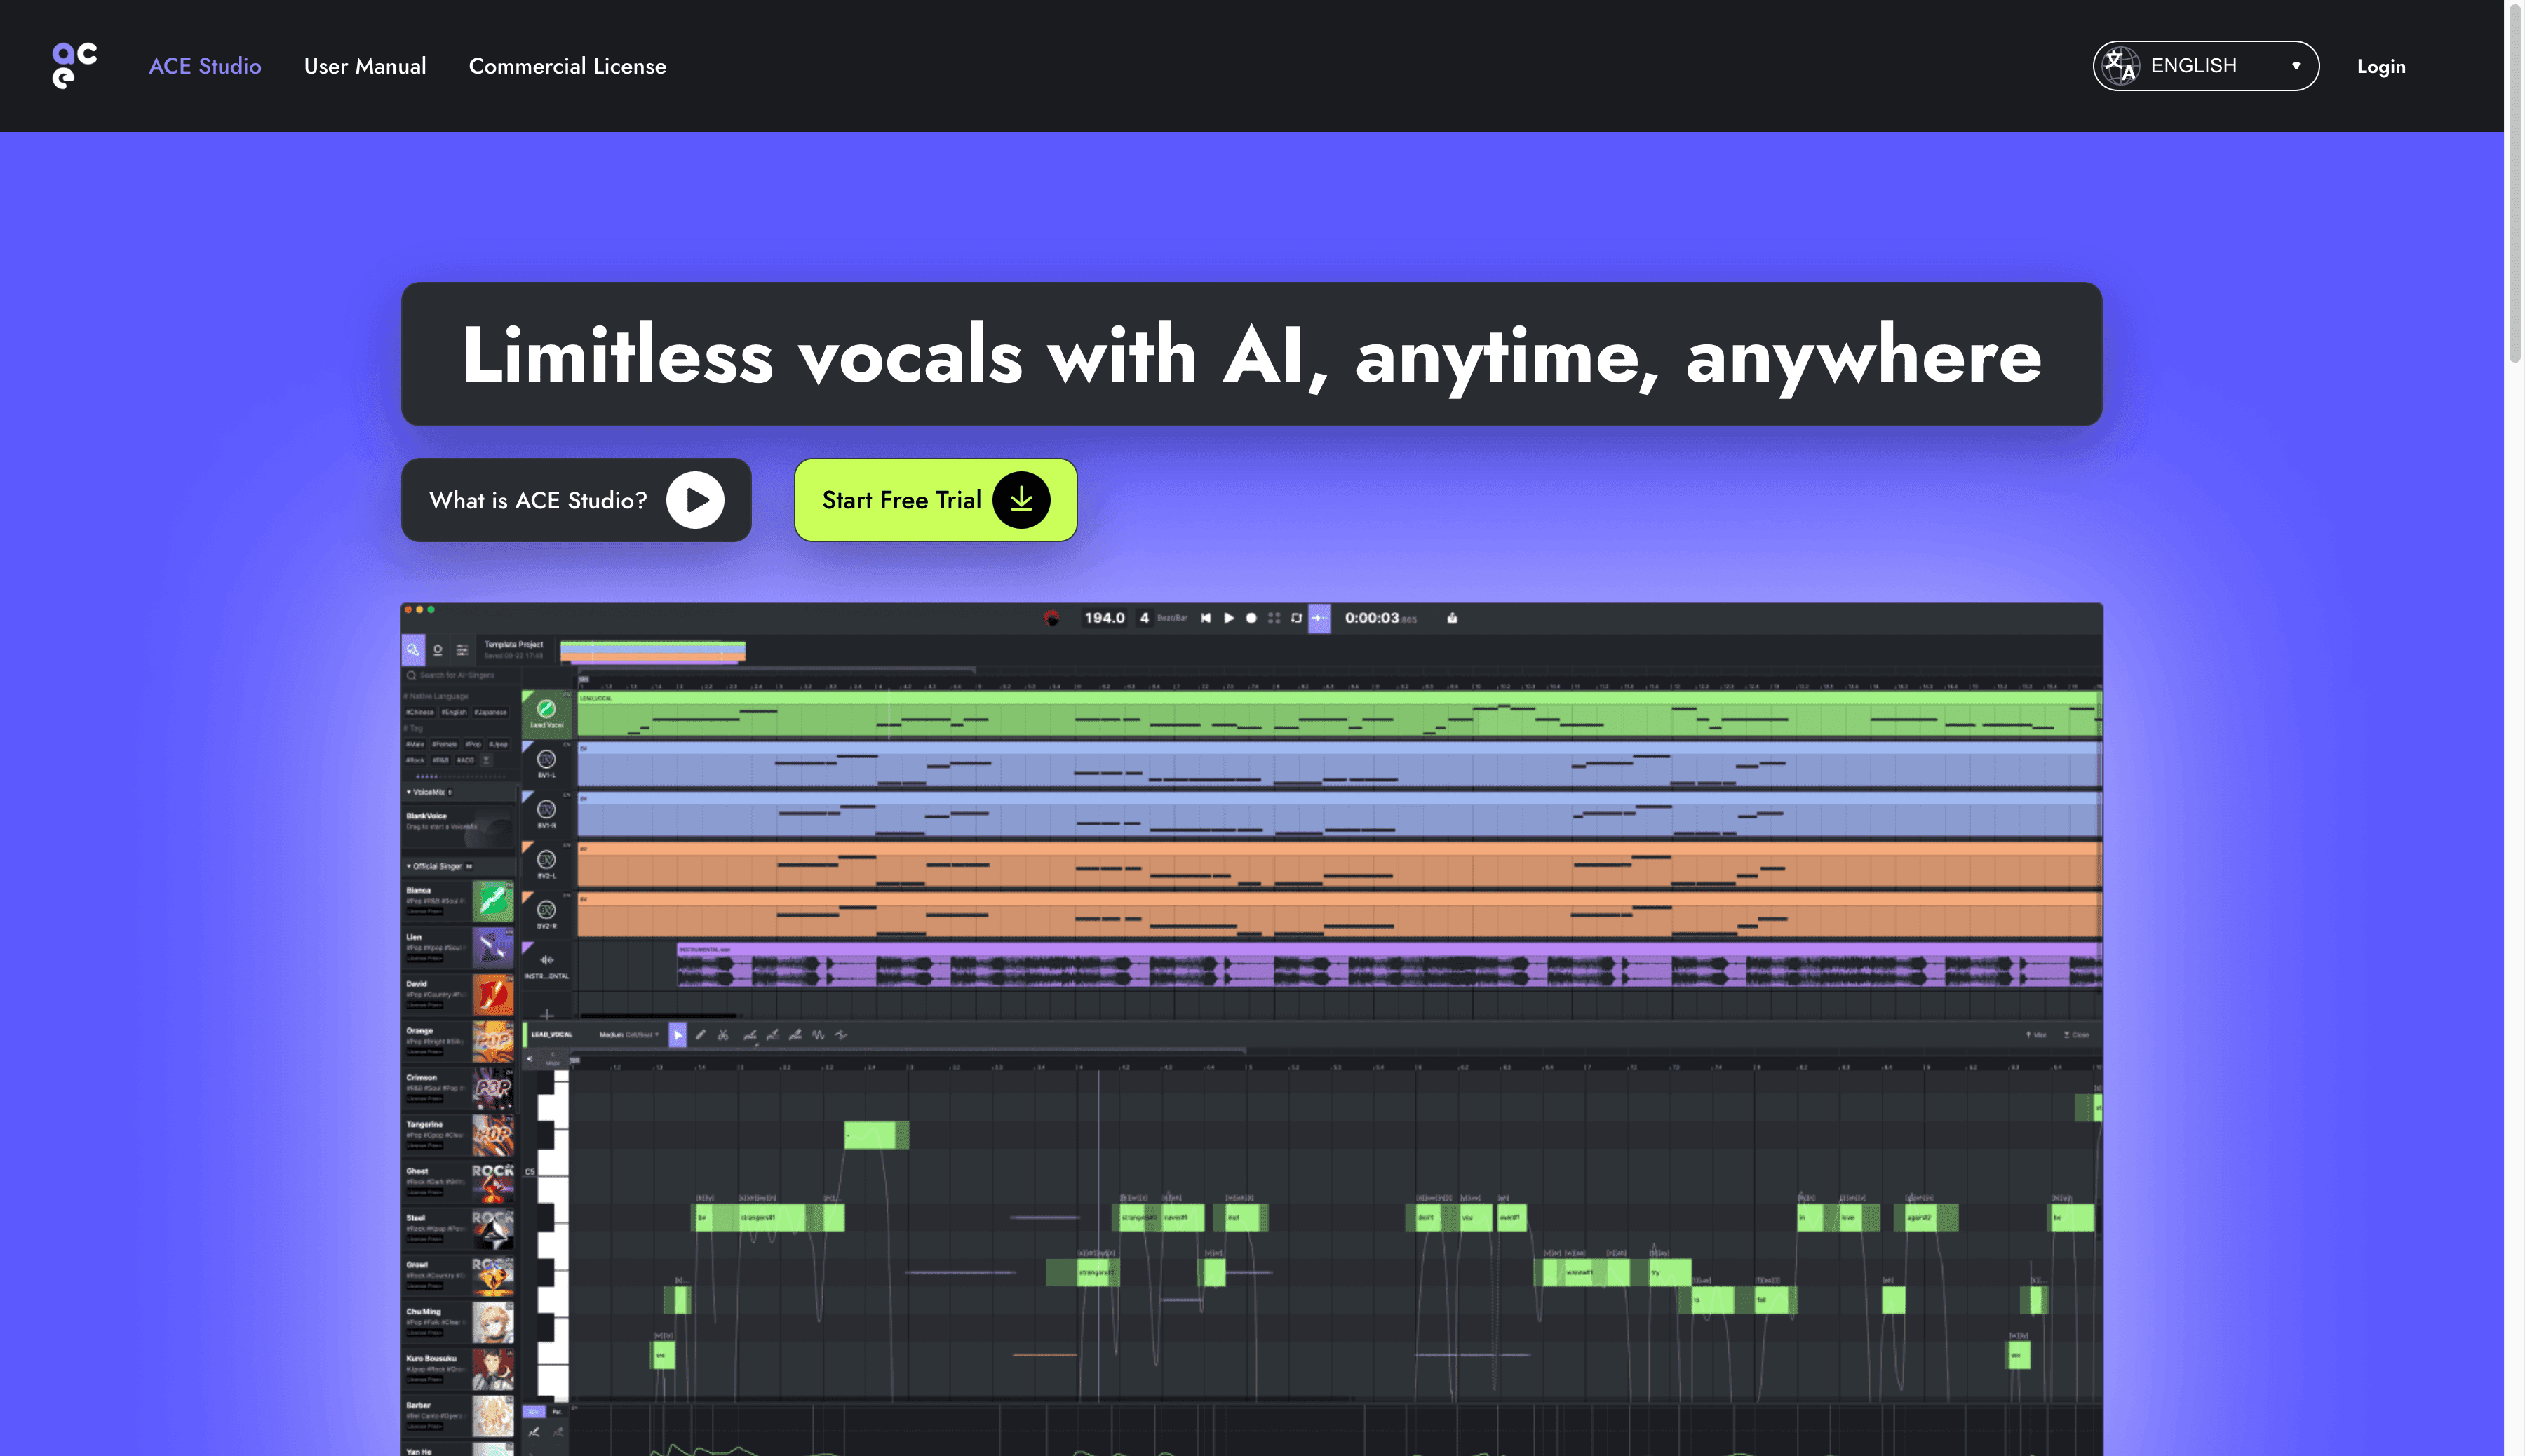Viewport: 2525px width, 1456px height.
Task: Click the Login link
Action: (x=2381, y=66)
